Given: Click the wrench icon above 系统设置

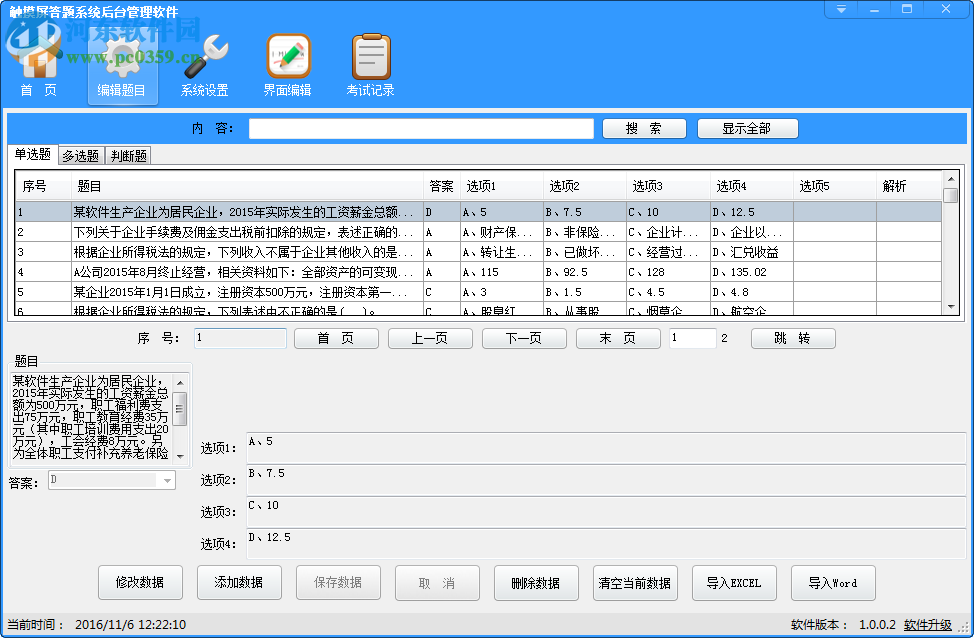Looking at the screenshot, I should pos(204,55).
